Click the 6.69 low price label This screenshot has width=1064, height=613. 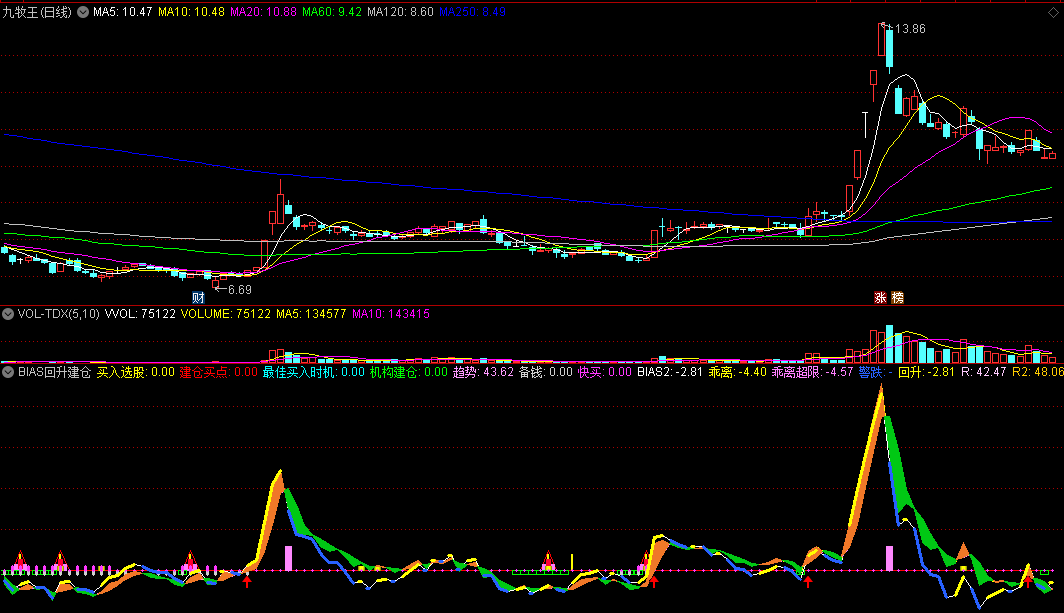pos(240,290)
